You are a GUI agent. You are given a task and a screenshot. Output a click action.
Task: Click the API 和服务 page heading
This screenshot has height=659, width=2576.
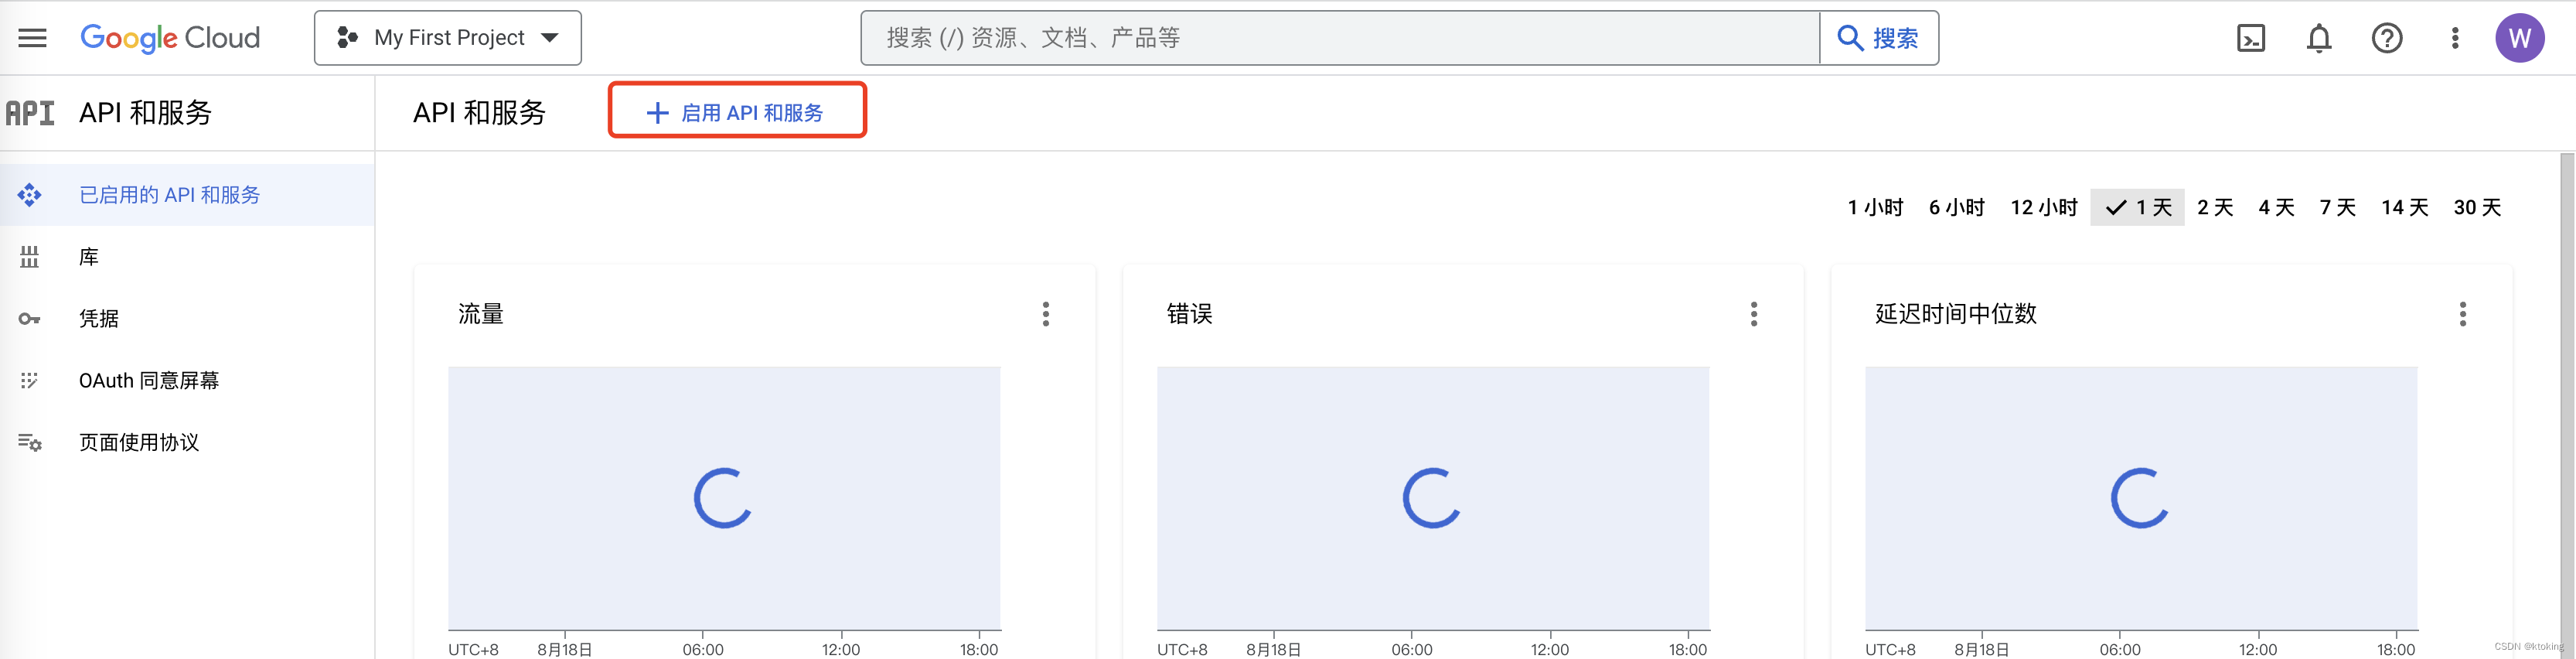[x=480, y=113]
